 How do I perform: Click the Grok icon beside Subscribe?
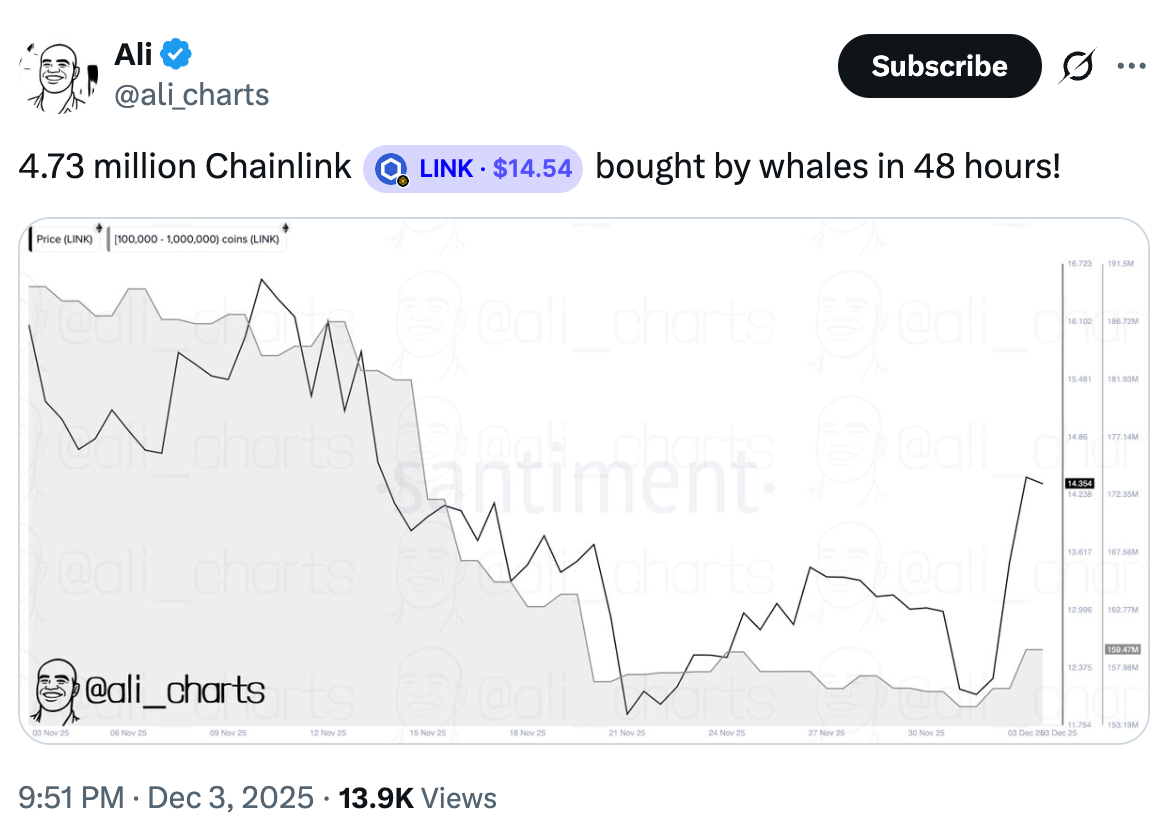tap(1078, 66)
